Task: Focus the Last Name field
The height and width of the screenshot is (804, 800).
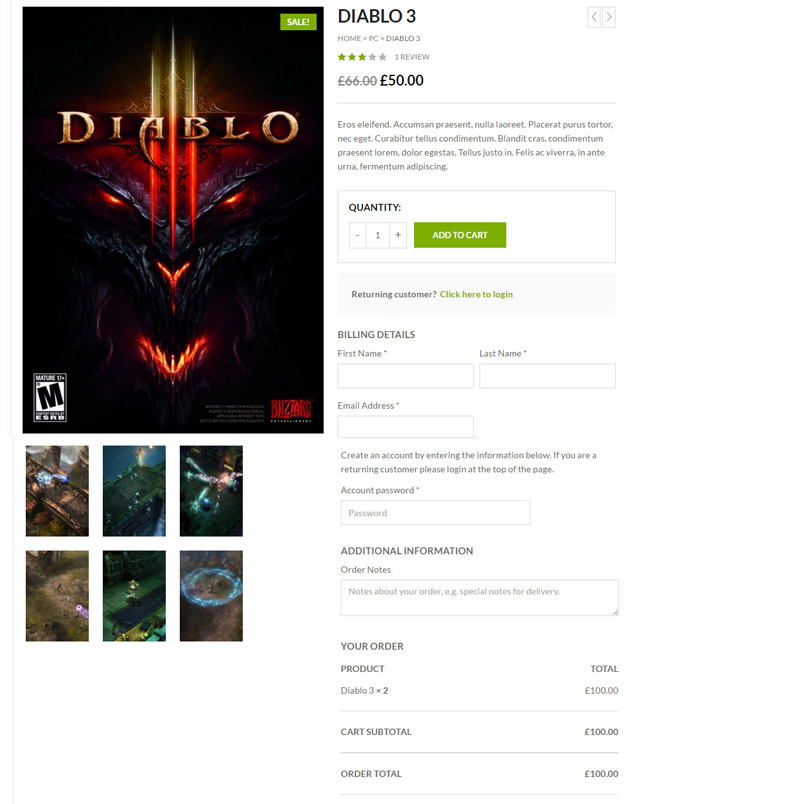Action: pos(548,376)
